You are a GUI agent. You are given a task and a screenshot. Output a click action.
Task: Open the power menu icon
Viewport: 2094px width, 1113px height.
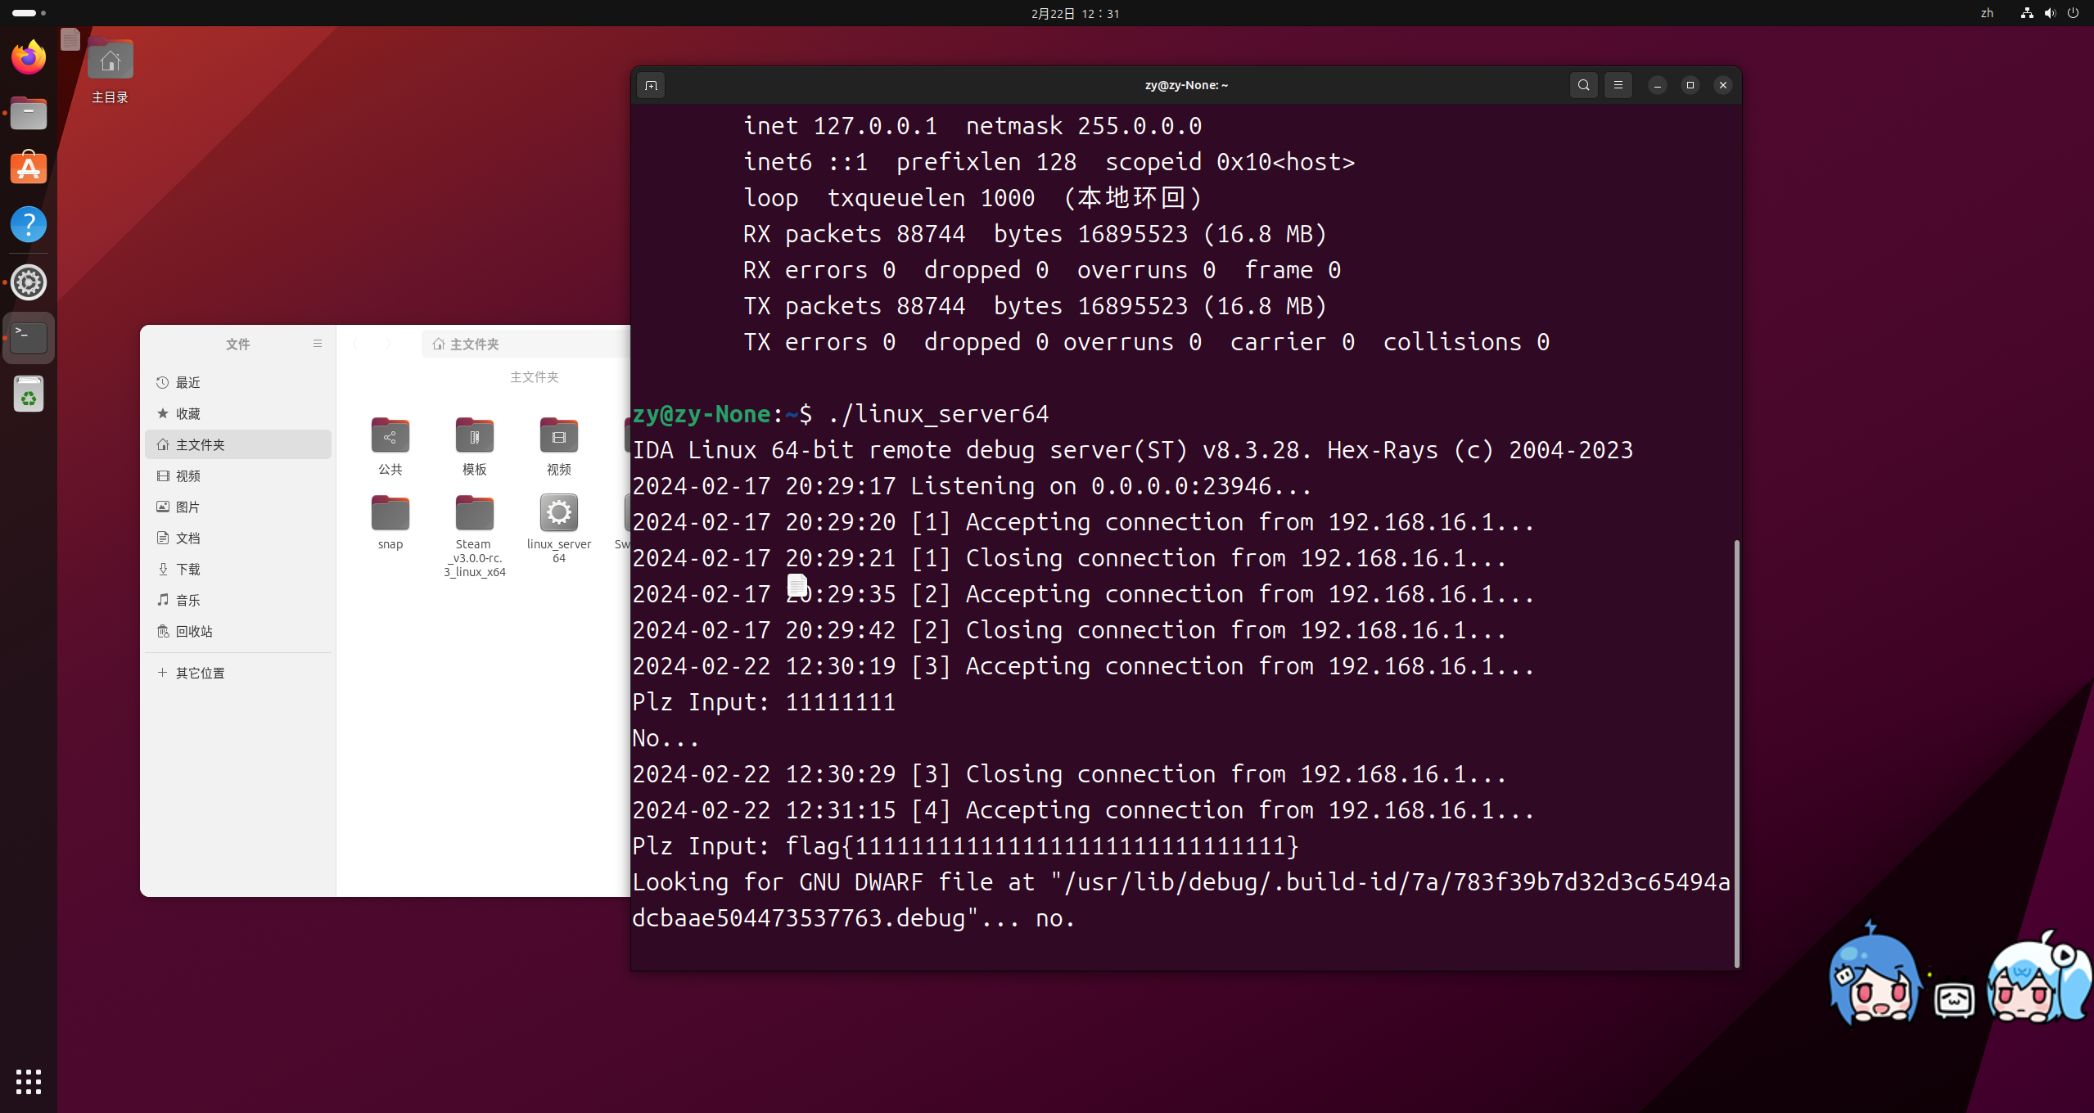pyautogui.click(x=2073, y=13)
